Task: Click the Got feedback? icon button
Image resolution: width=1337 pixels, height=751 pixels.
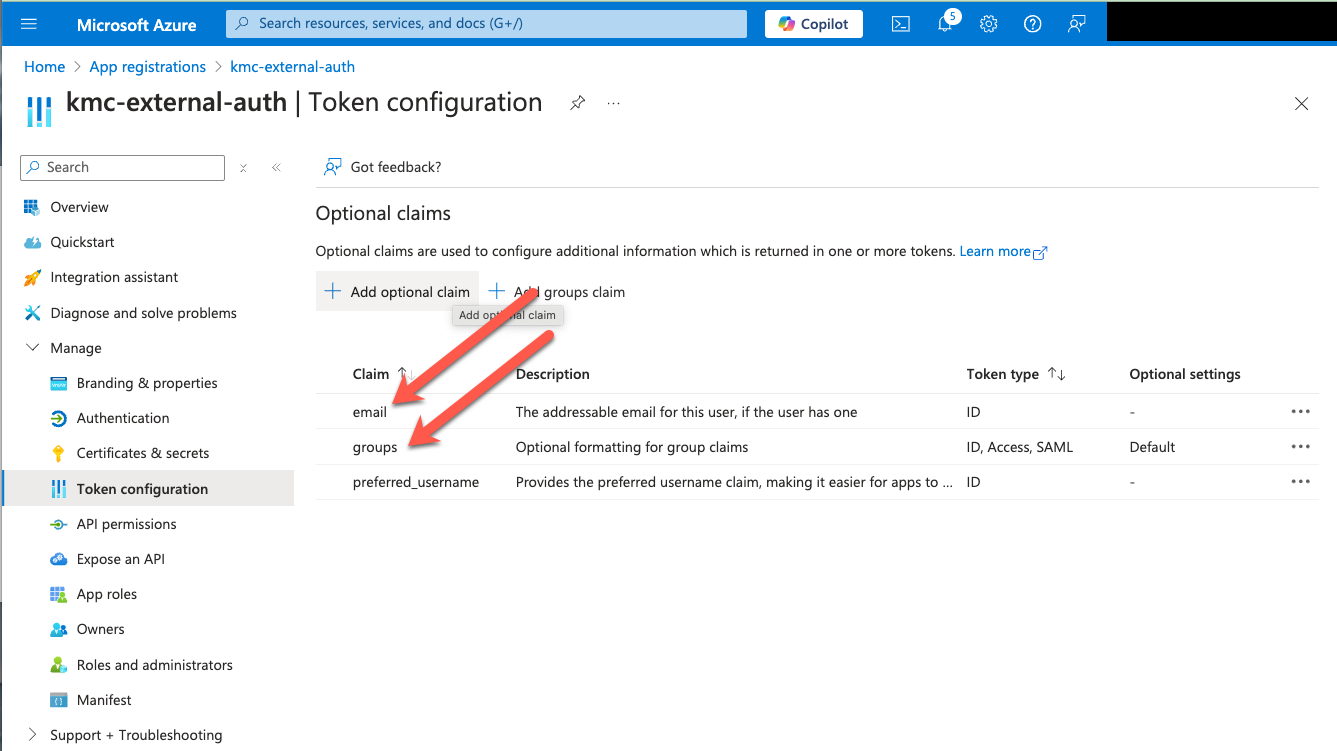Action: coord(331,166)
